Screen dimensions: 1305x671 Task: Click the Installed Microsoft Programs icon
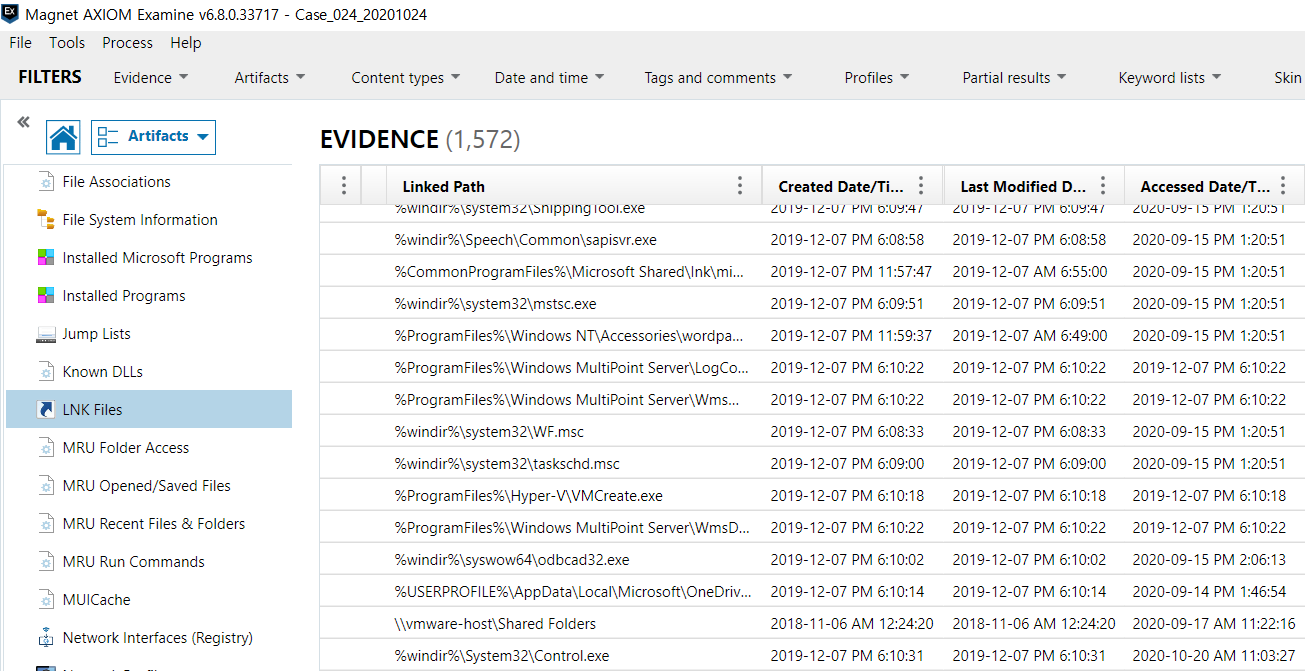[45, 258]
